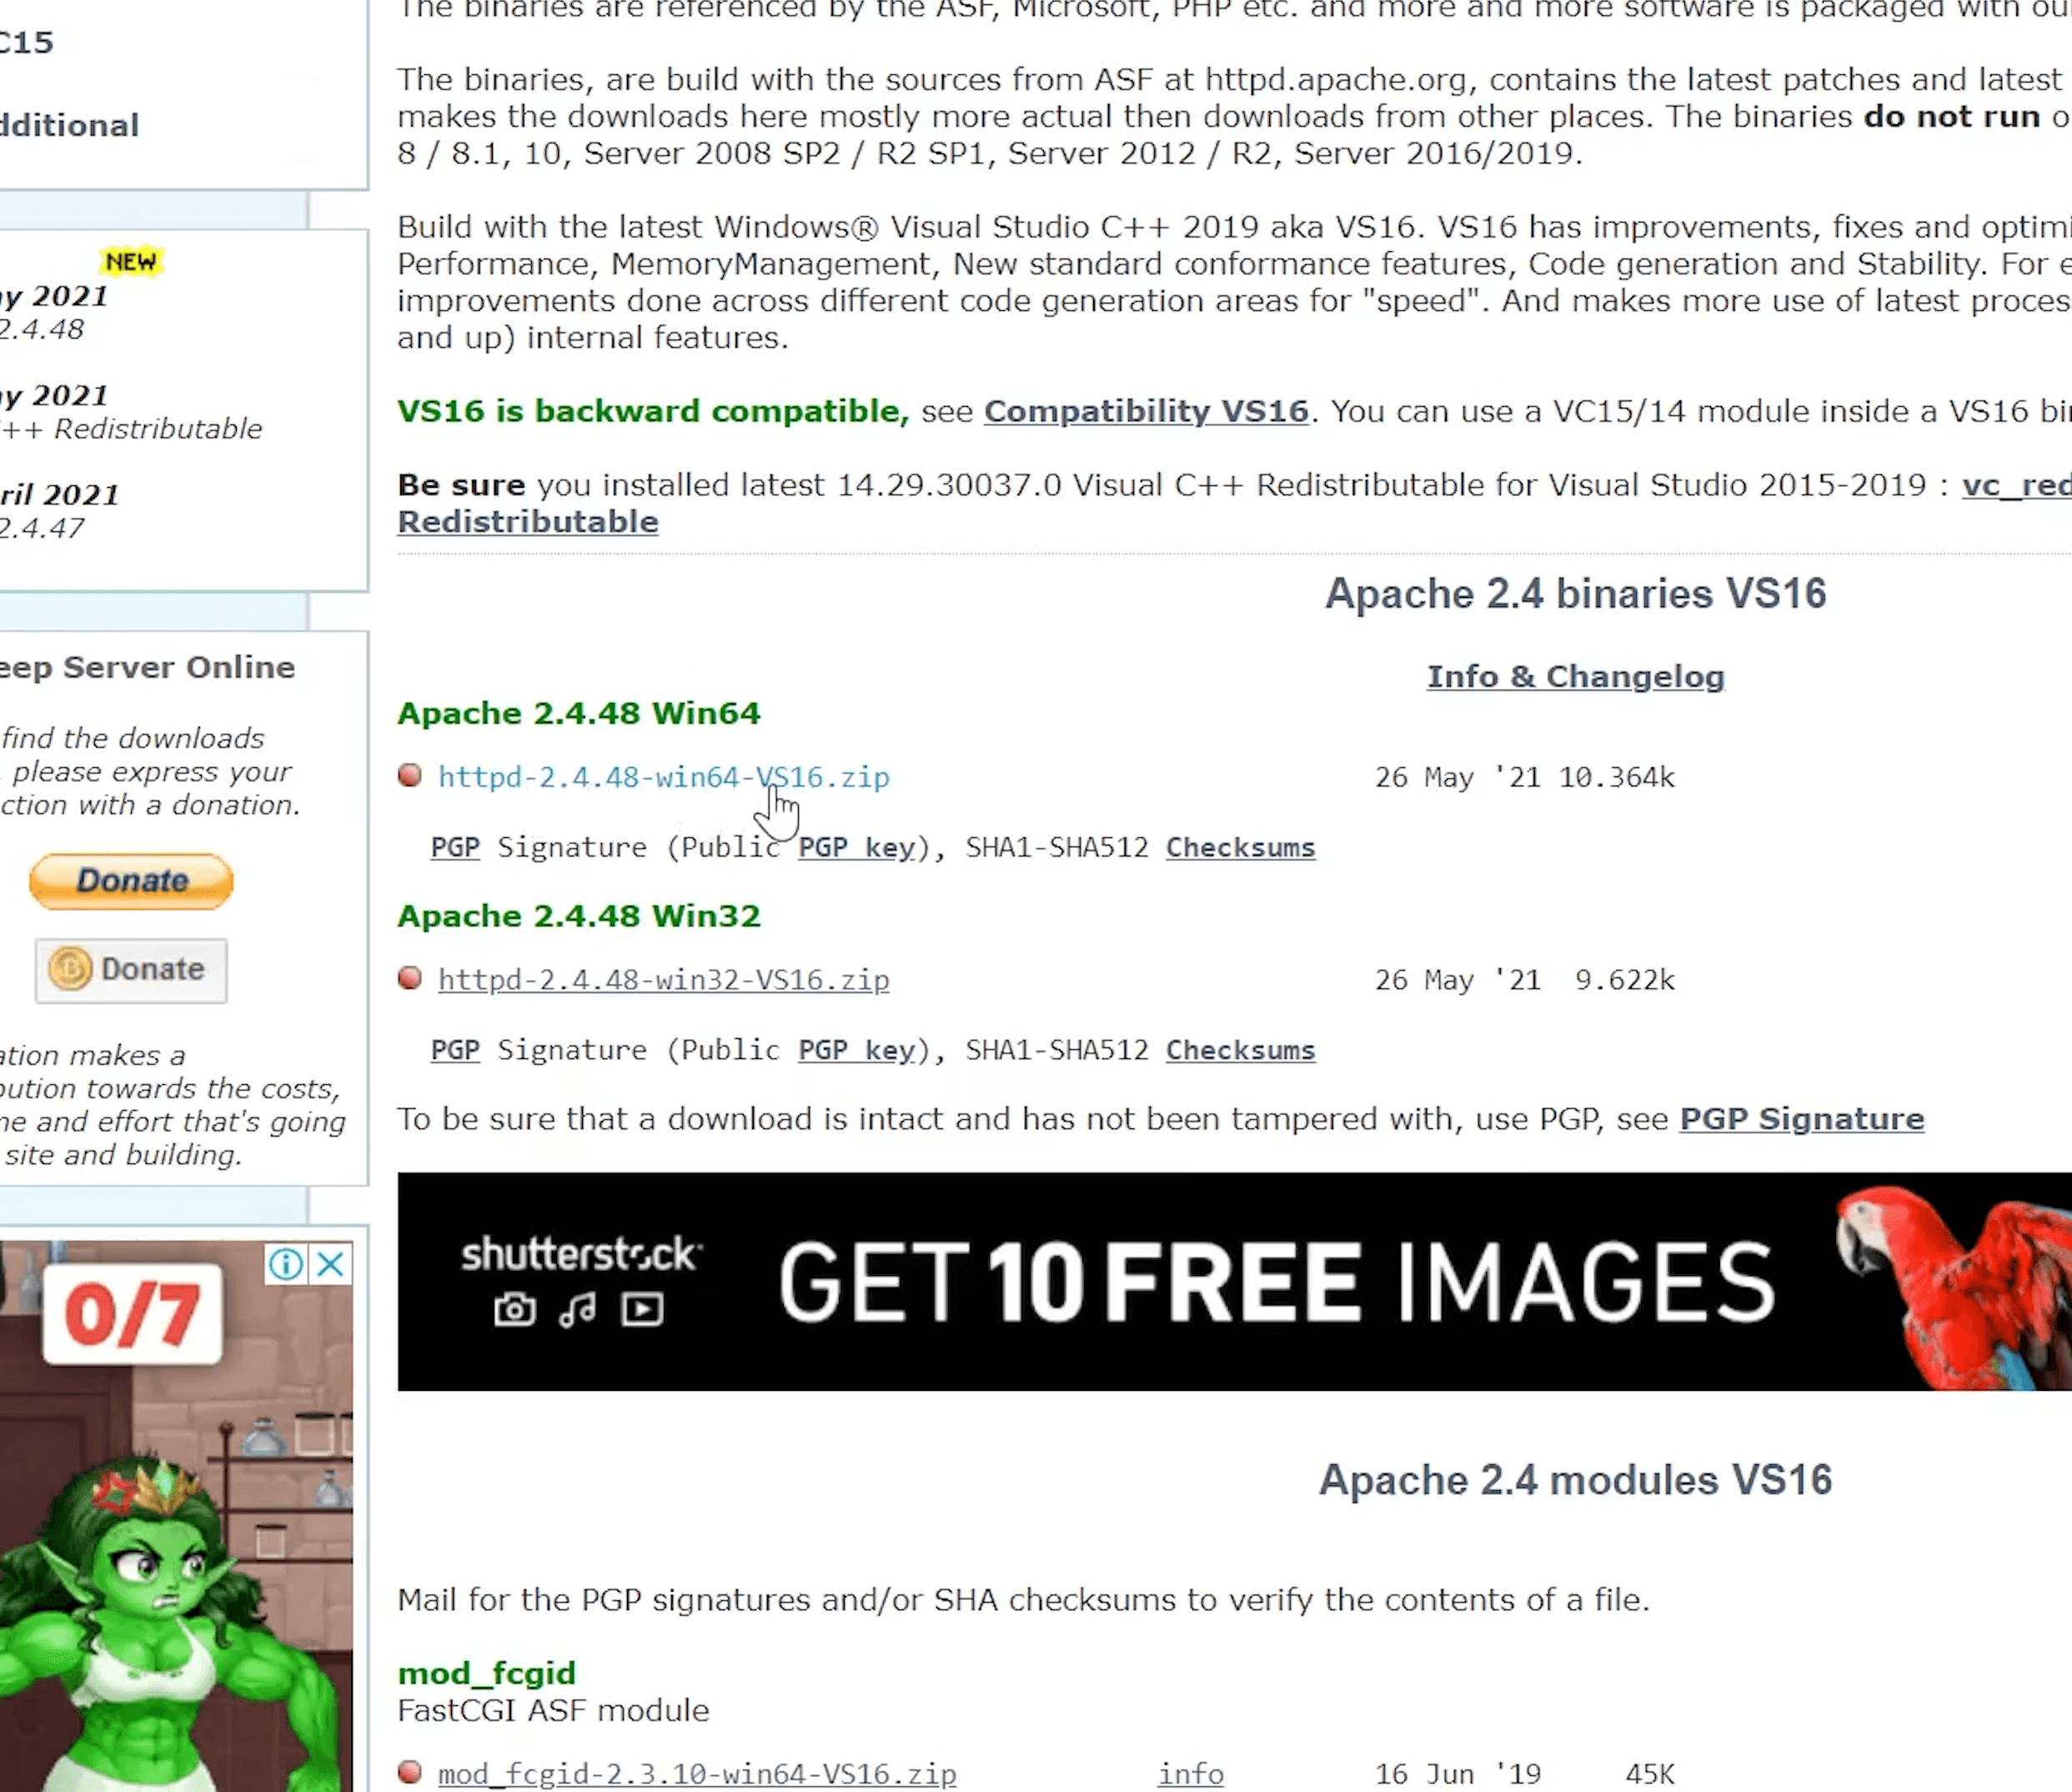Click the Bitcoin Donate icon
The image size is (2072, 1792).
130,967
